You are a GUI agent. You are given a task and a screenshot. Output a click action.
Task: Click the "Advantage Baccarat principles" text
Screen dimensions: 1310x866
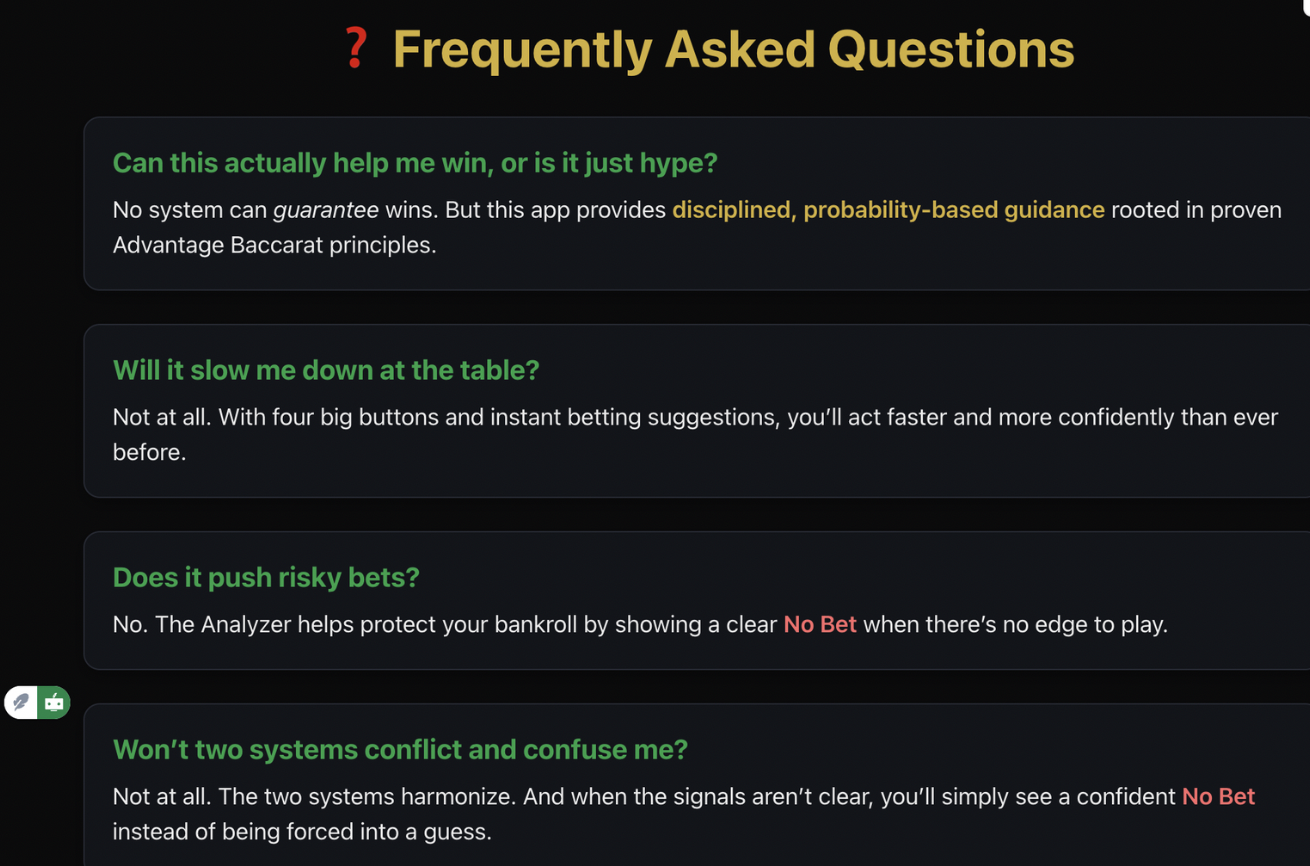tap(274, 245)
